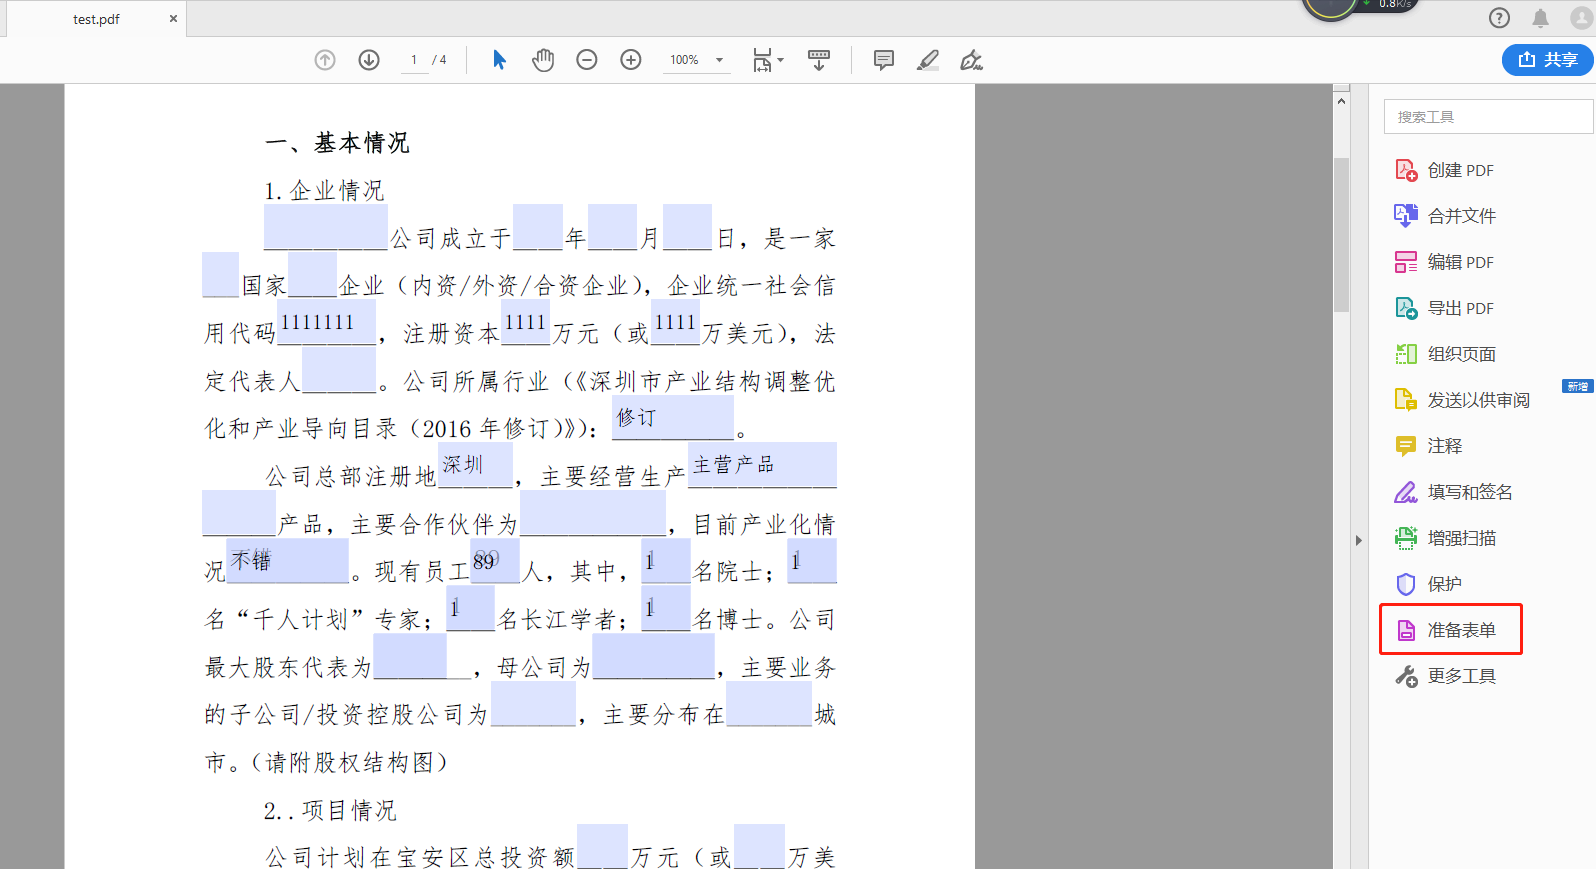This screenshot has height=869, width=1596.
Task: Open the 发送以供审阅 tool
Action: pos(1463,400)
